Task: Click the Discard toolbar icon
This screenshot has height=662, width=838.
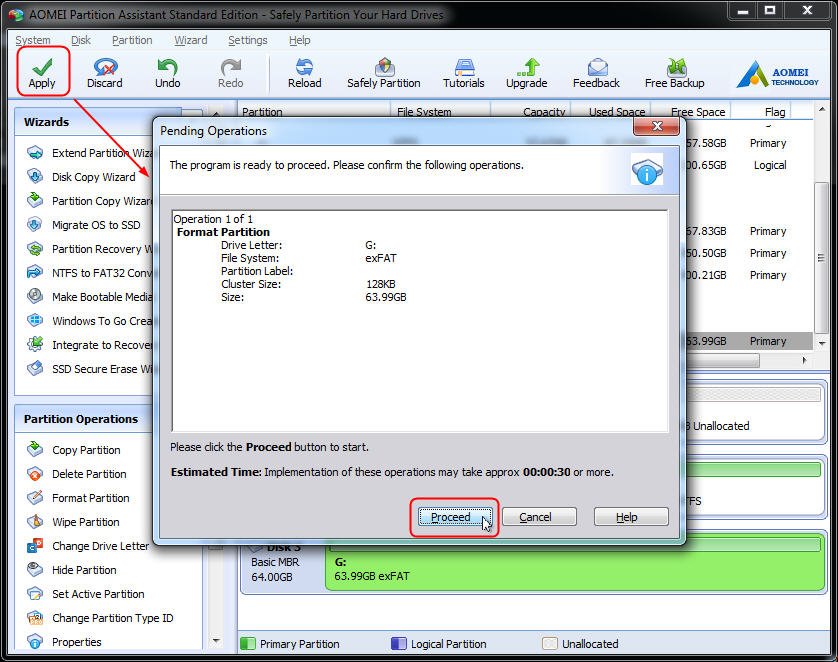Action: [x=105, y=73]
